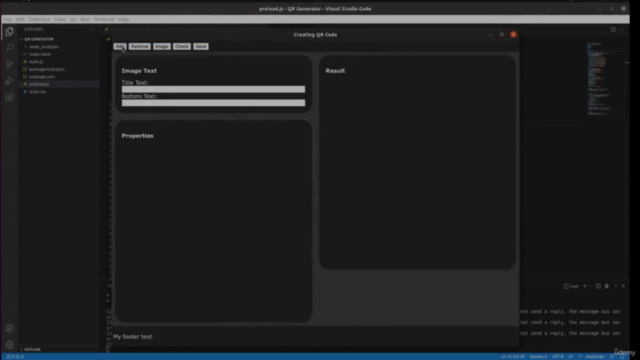Open the new terminal dropdown arrow
Screen dimensions: 640x360
coord(590,286)
